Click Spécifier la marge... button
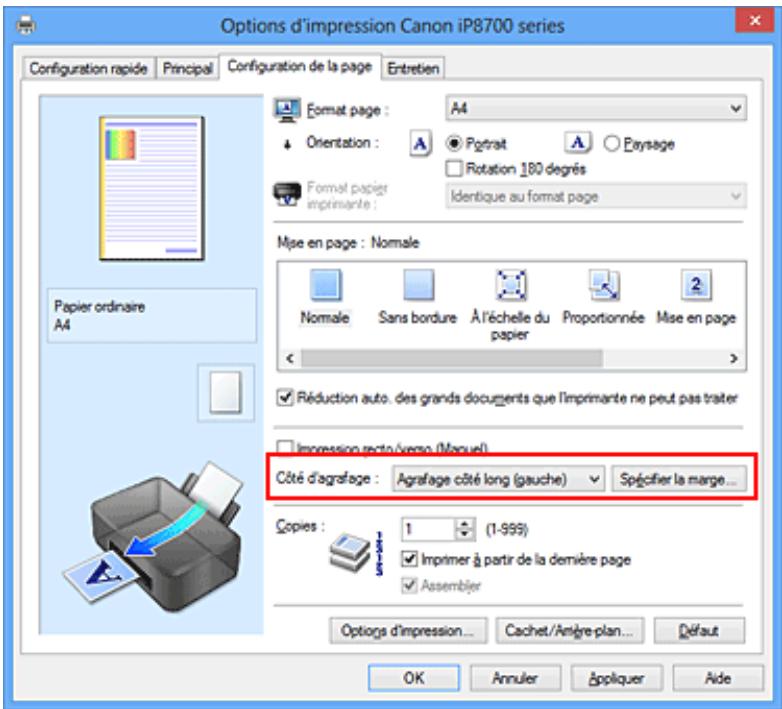The width and height of the screenshot is (782, 709). pos(679,479)
